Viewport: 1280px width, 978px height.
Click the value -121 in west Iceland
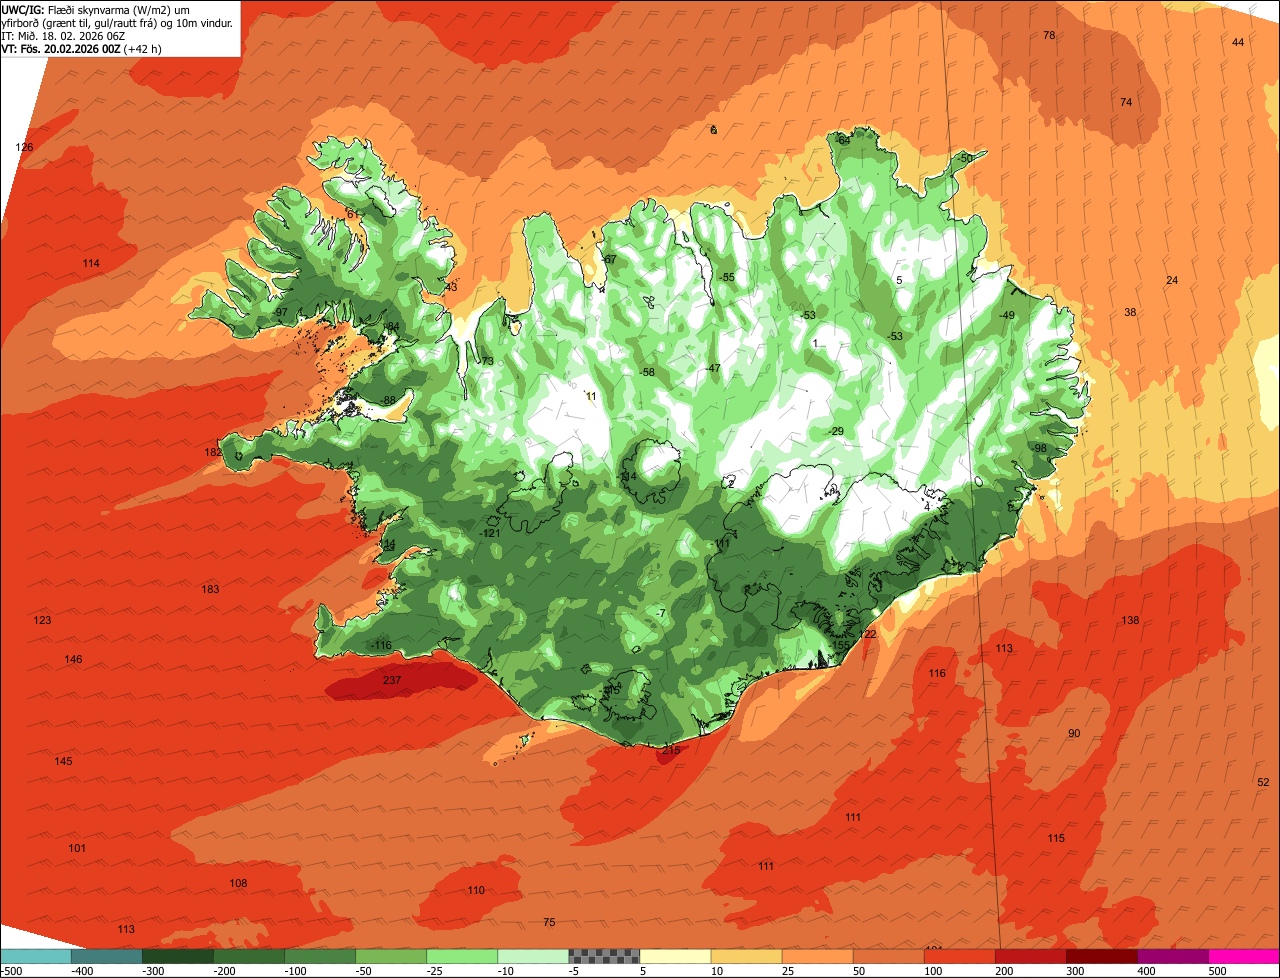[x=490, y=533]
